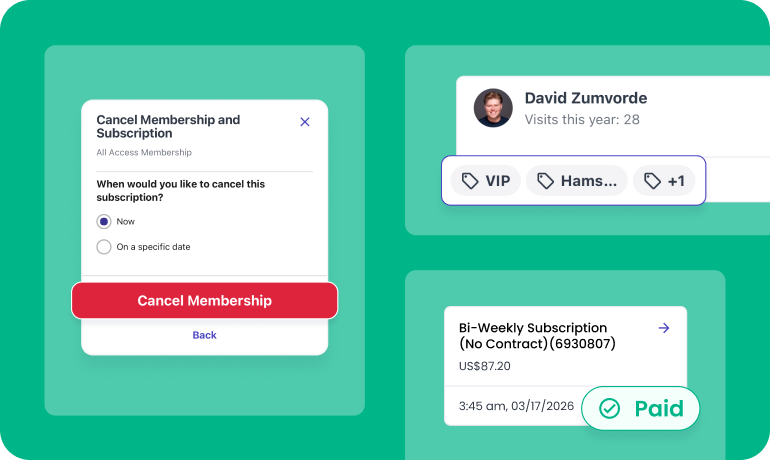The width and height of the screenshot is (770, 460).
Task: Click the David Zumvorde name
Action: pos(585,98)
